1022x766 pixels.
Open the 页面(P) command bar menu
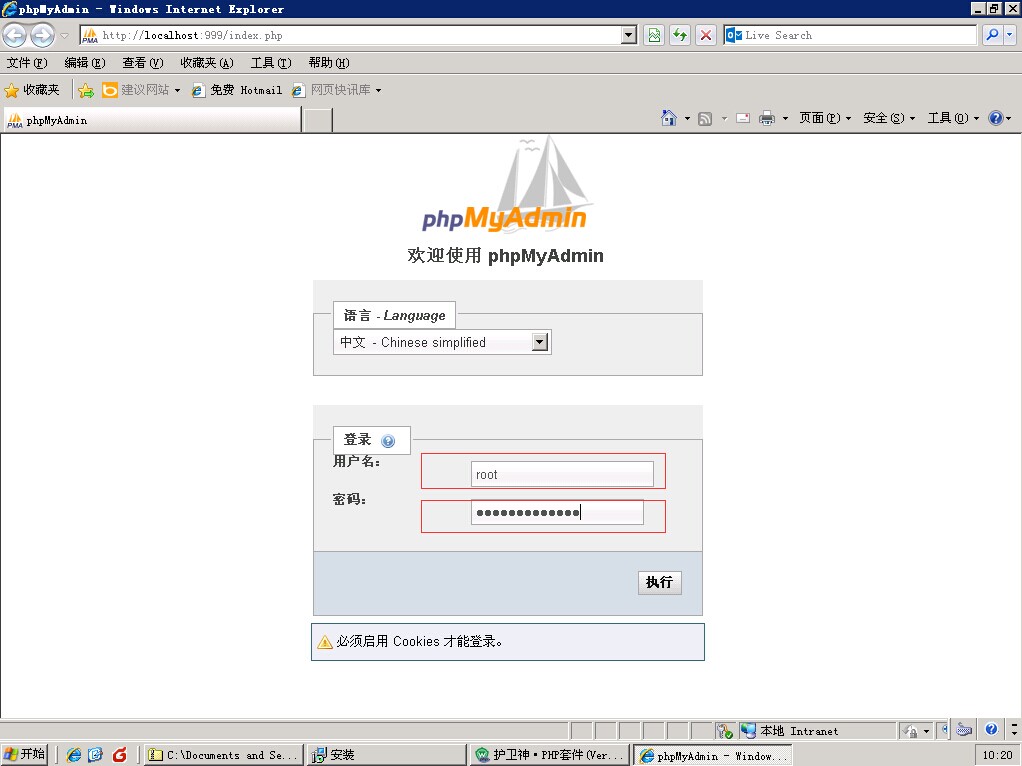click(x=825, y=118)
